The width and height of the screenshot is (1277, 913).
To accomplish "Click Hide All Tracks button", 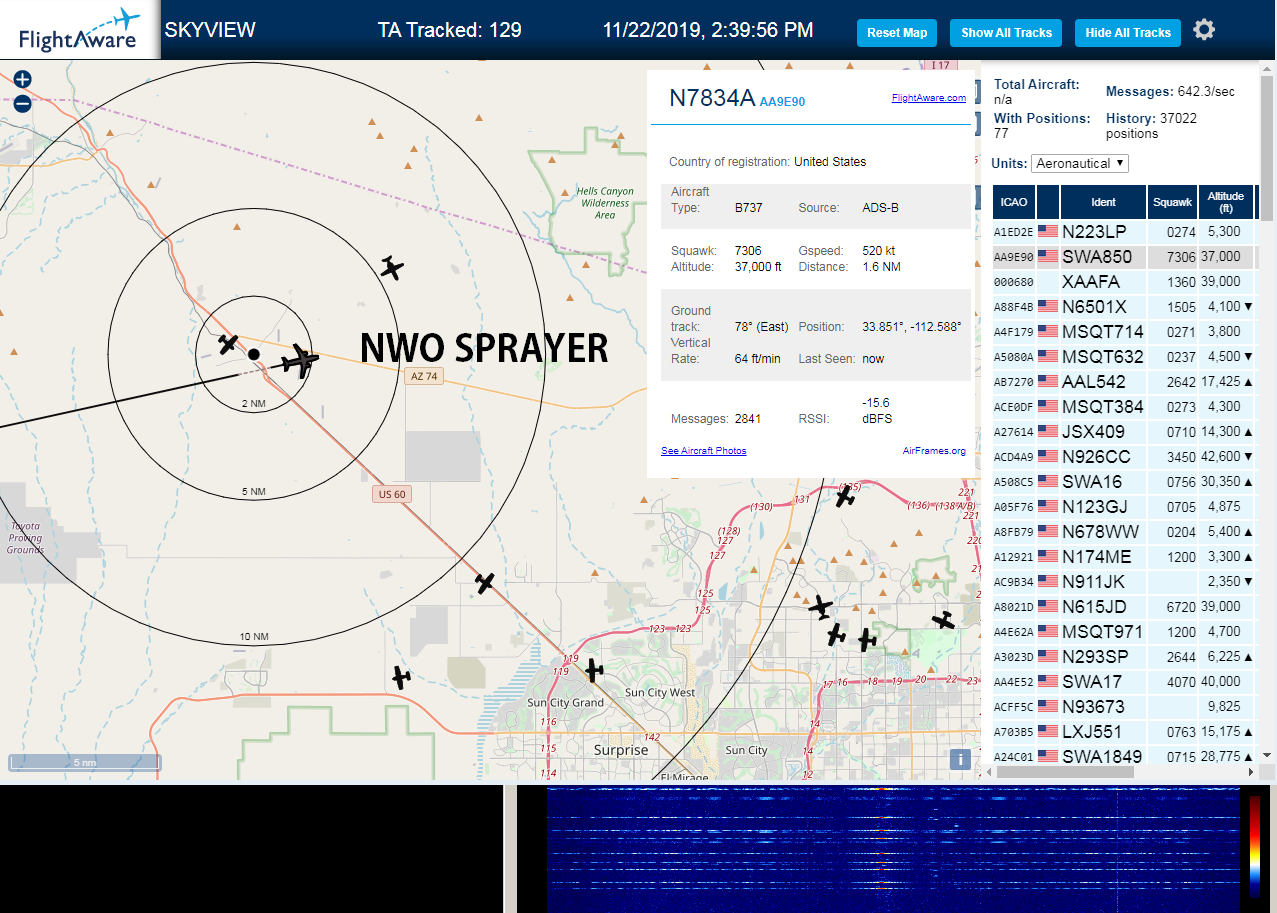I will (x=1128, y=33).
